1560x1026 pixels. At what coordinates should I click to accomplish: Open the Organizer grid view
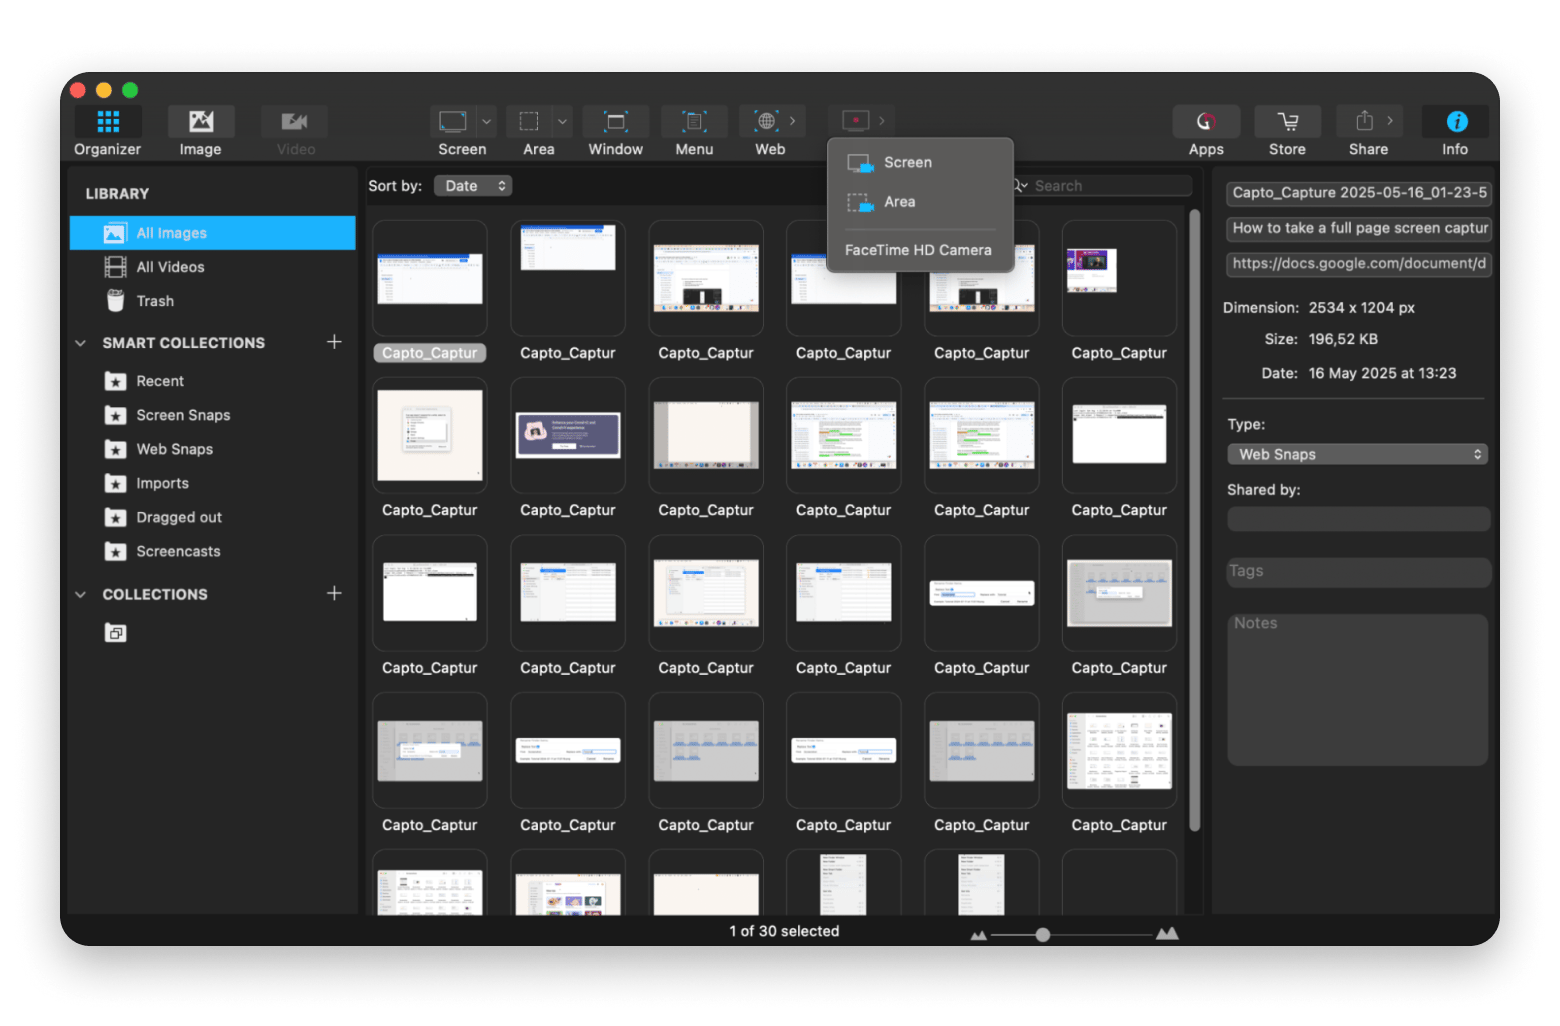click(107, 122)
